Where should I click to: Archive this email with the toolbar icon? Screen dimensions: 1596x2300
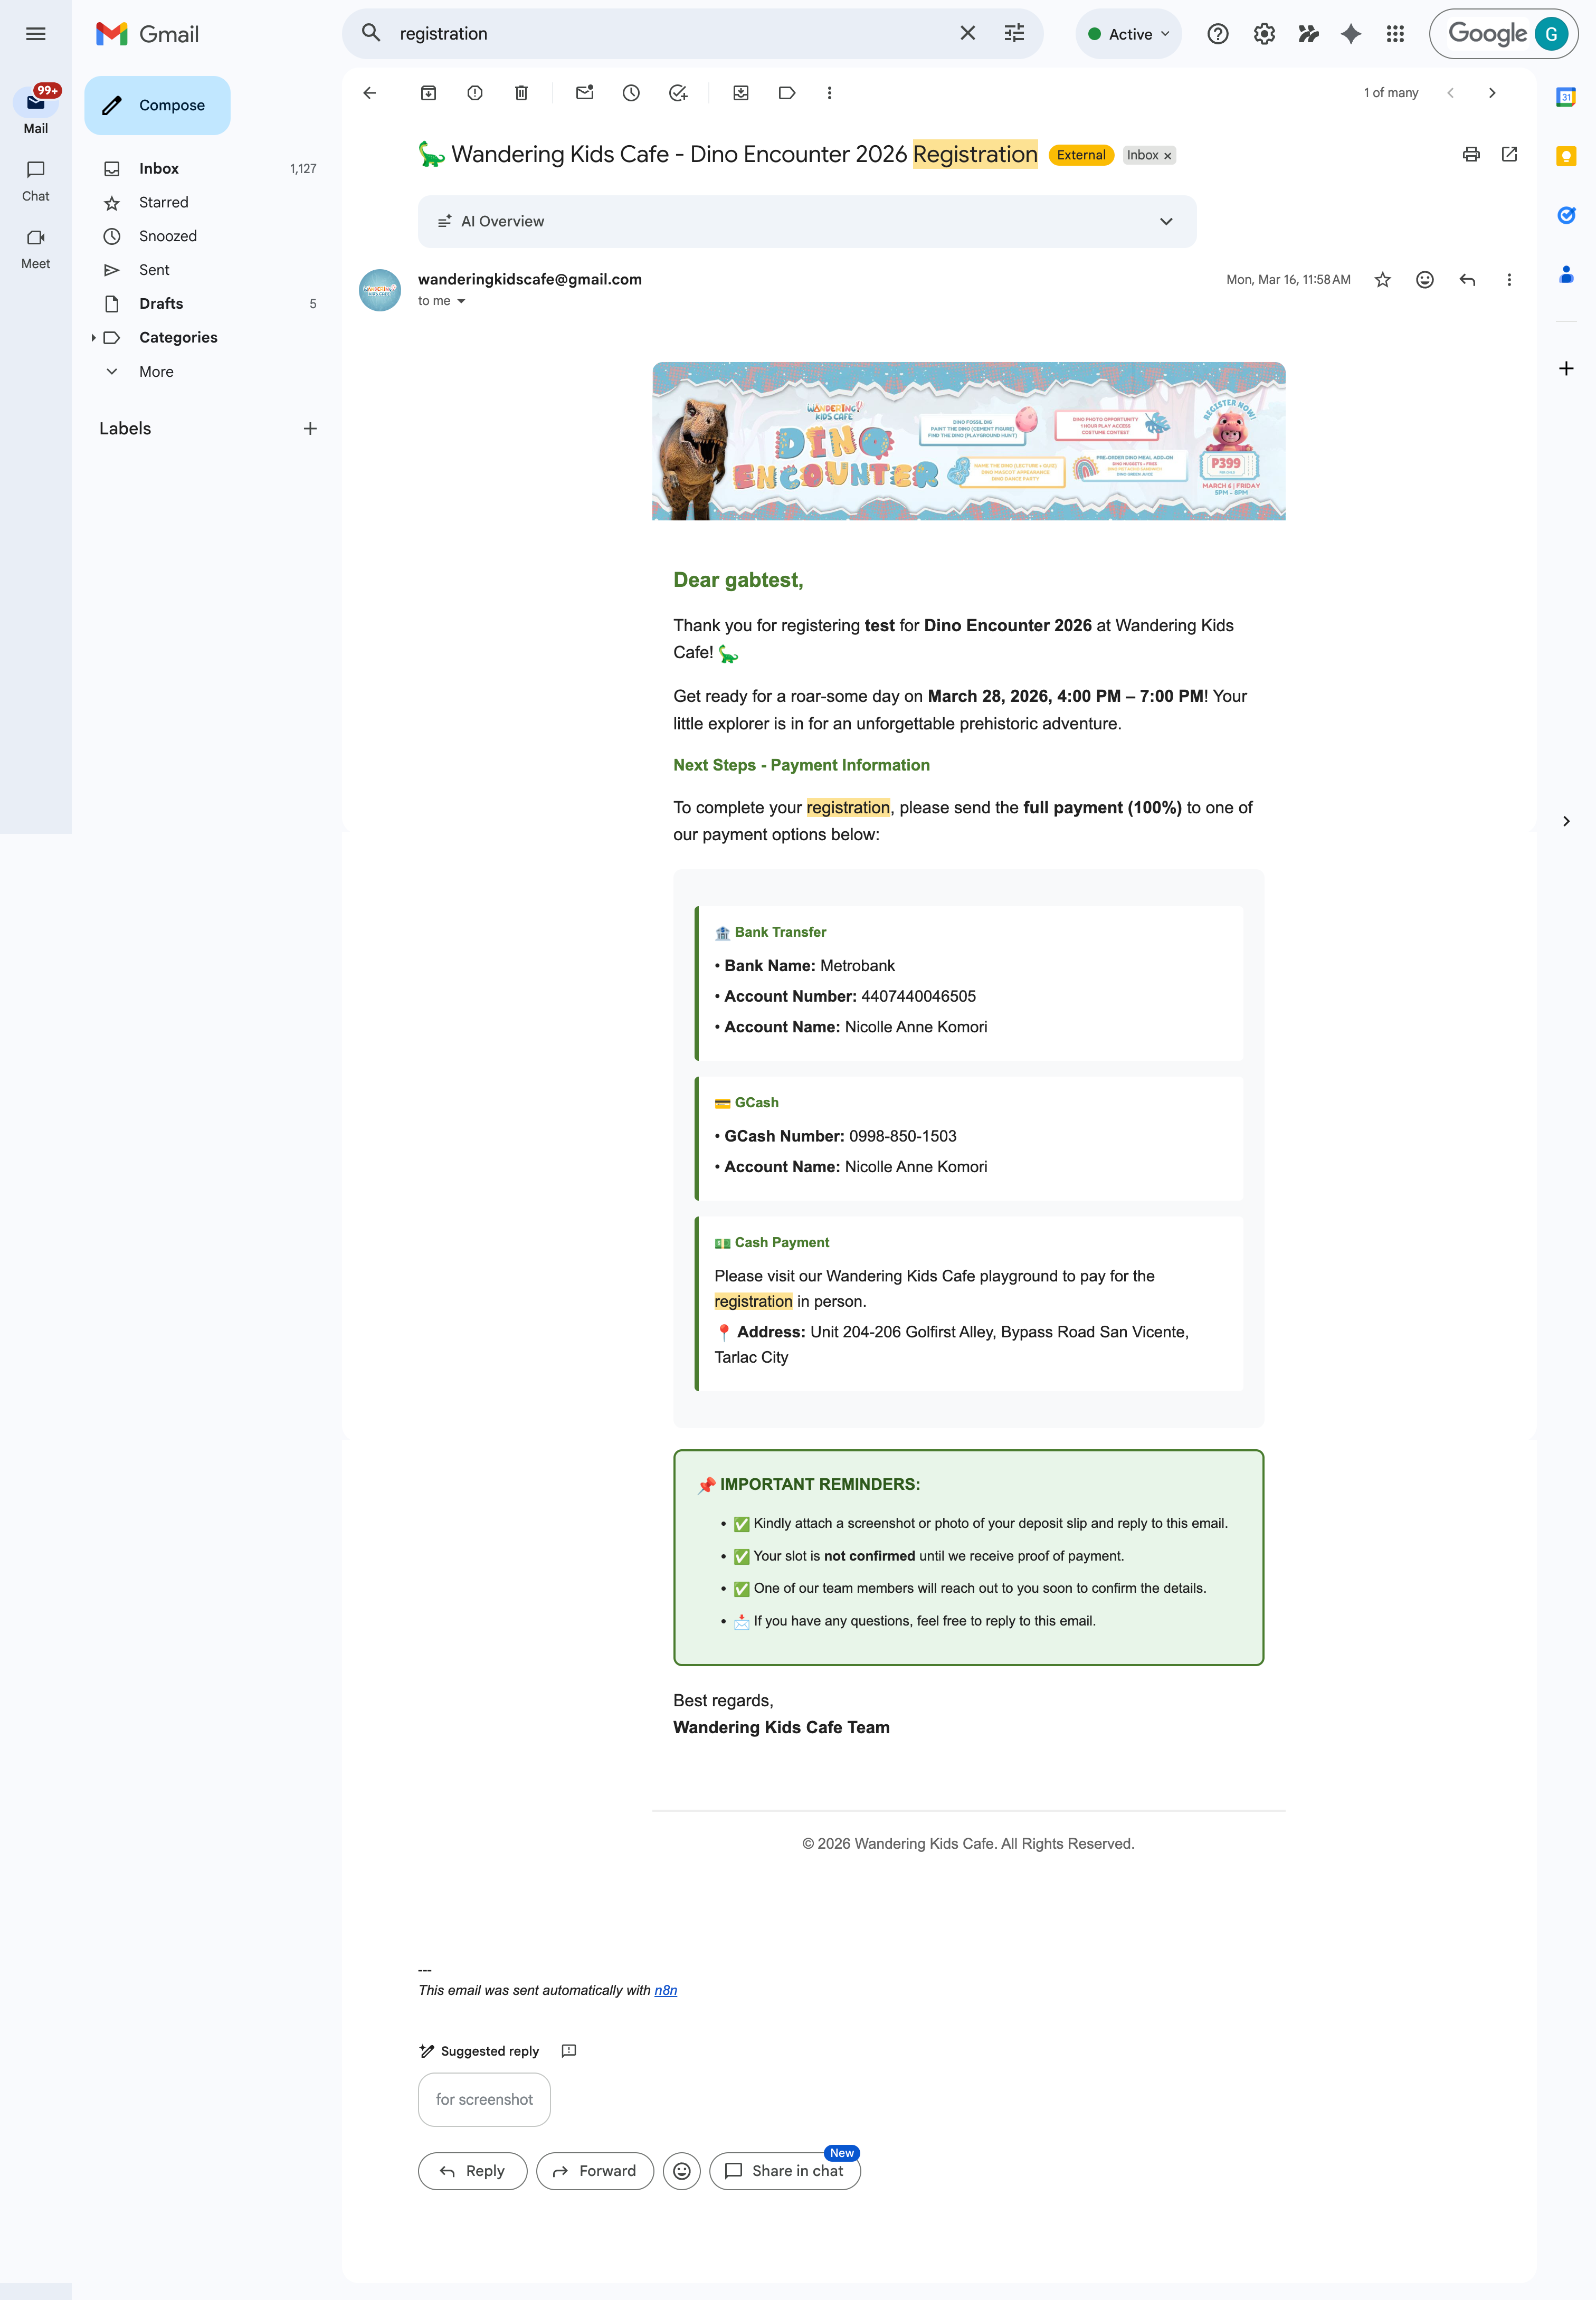(x=428, y=93)
